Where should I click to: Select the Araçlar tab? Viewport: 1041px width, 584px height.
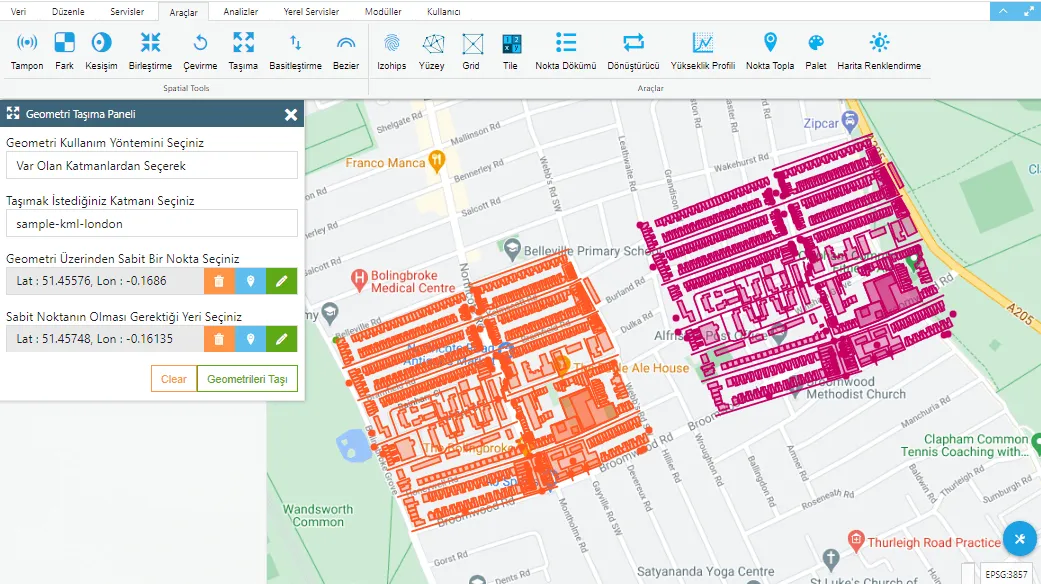point(183,12)
